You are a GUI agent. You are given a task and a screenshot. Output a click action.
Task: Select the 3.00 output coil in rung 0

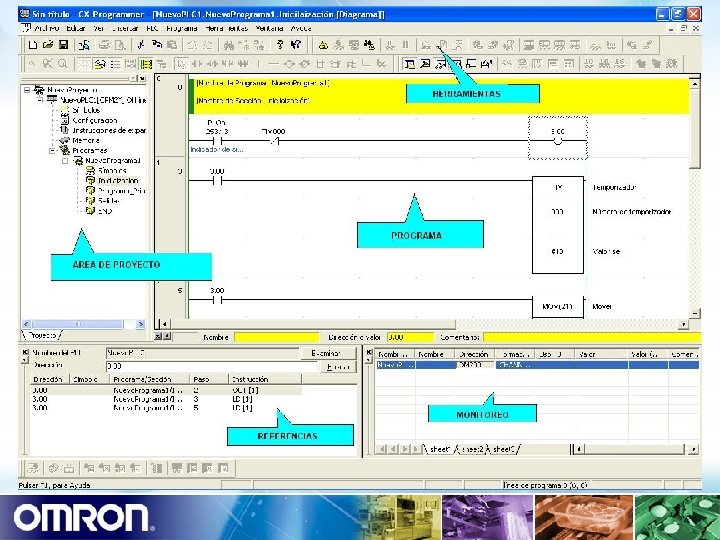coord(558,138)
